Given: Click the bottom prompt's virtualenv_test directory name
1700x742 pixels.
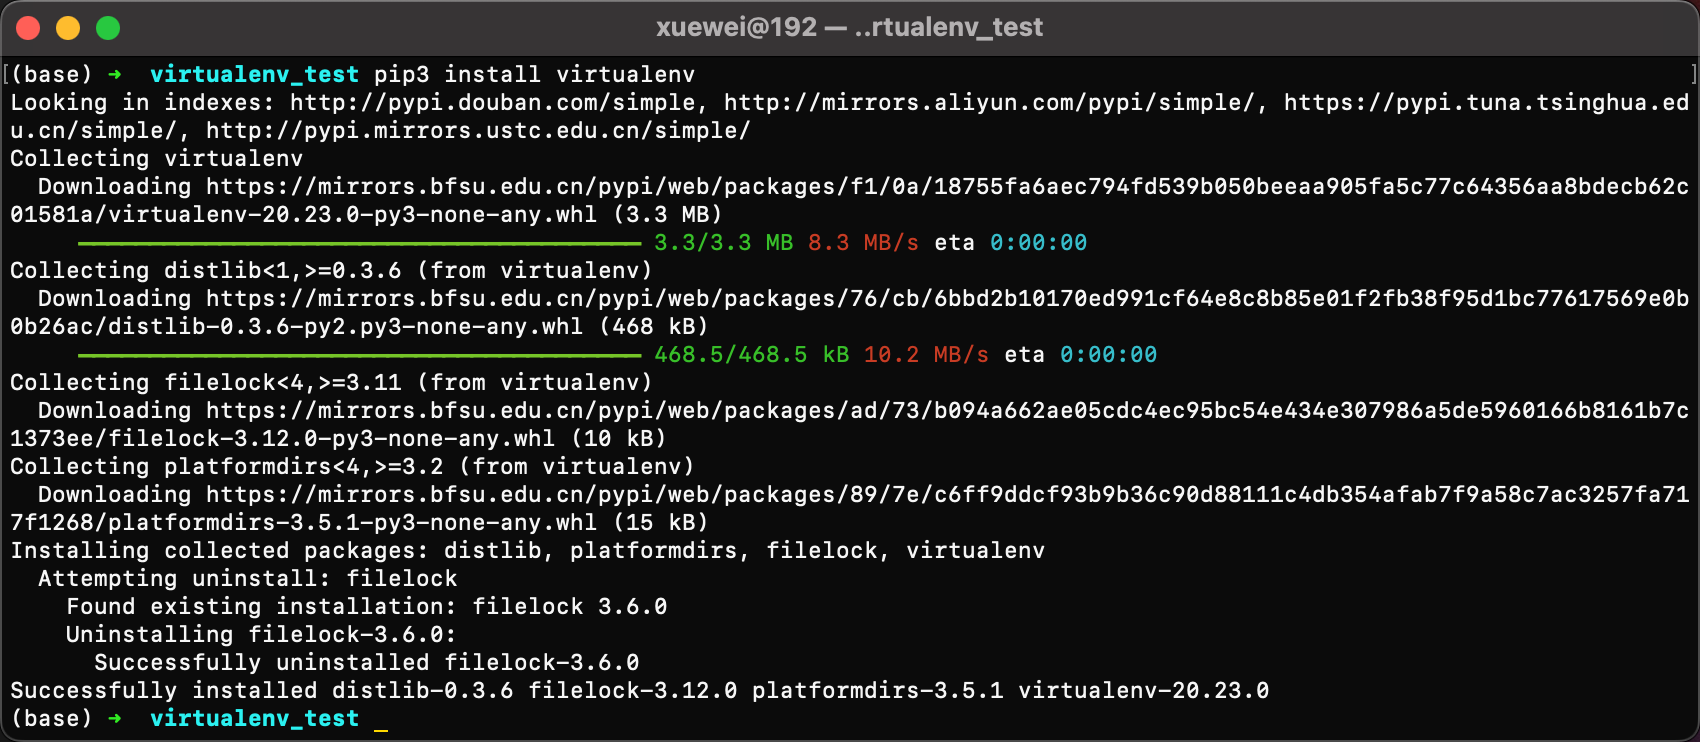Looking at the screenshot, I should coord(254,719).
